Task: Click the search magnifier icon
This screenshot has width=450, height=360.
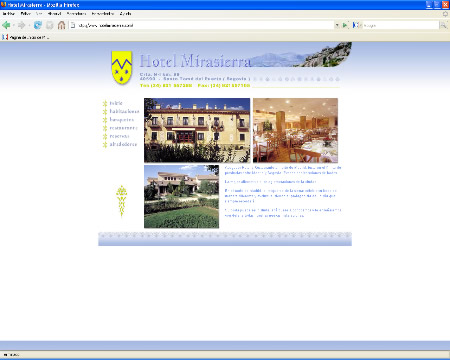Action: click(443, 25)
